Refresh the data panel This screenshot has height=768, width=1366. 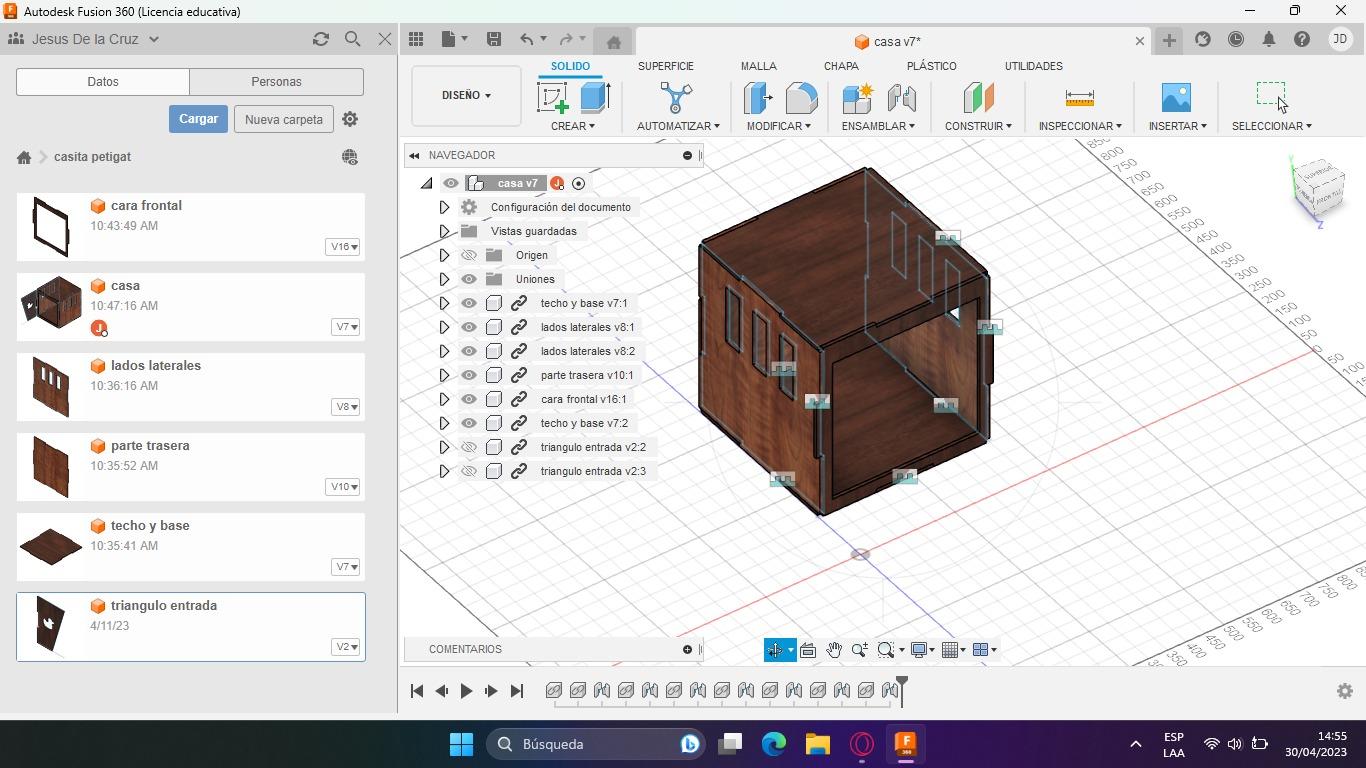pyautogui.click(x=321, y=39)
